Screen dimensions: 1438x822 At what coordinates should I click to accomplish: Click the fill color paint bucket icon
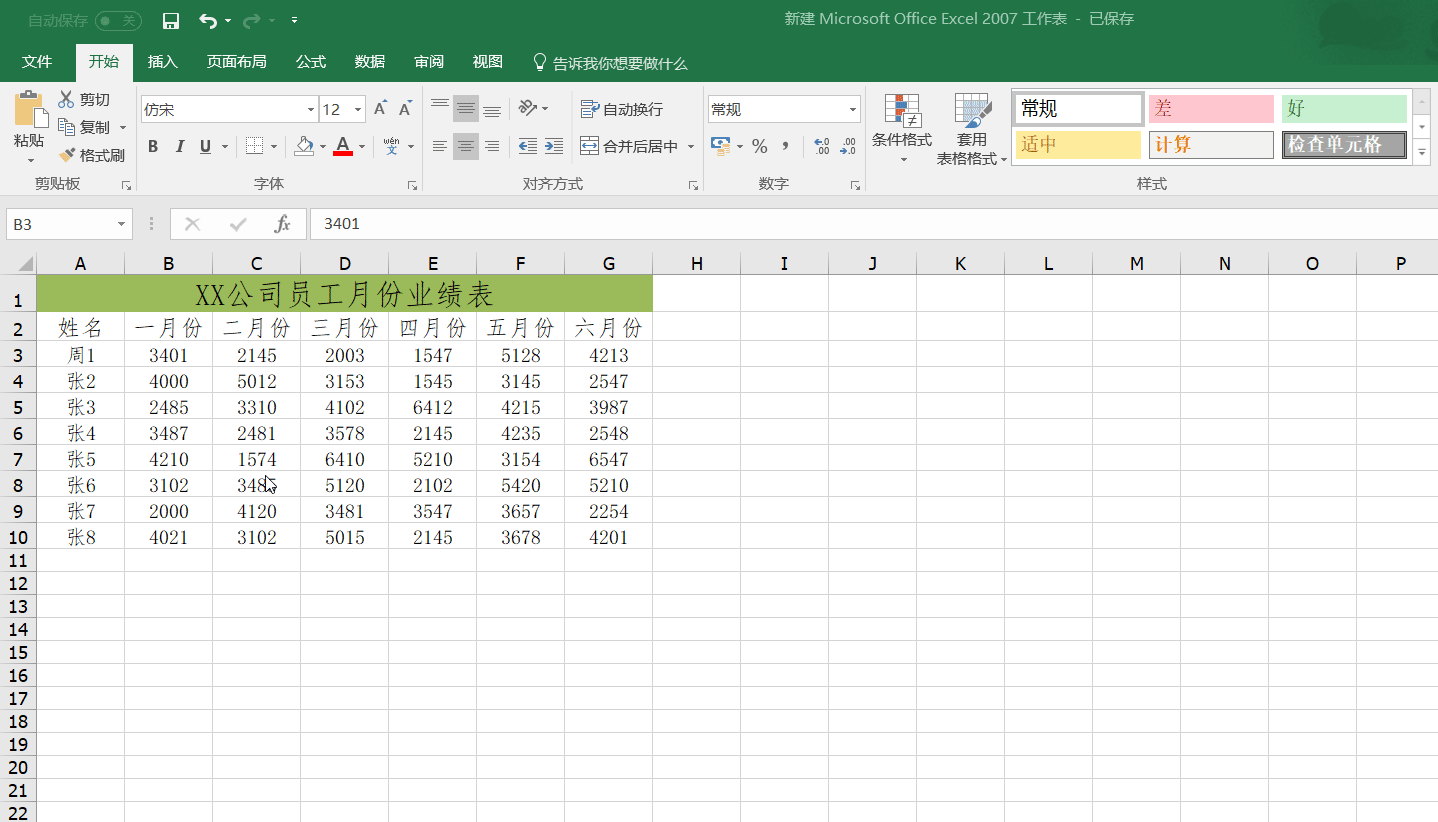tap(304, 146)
